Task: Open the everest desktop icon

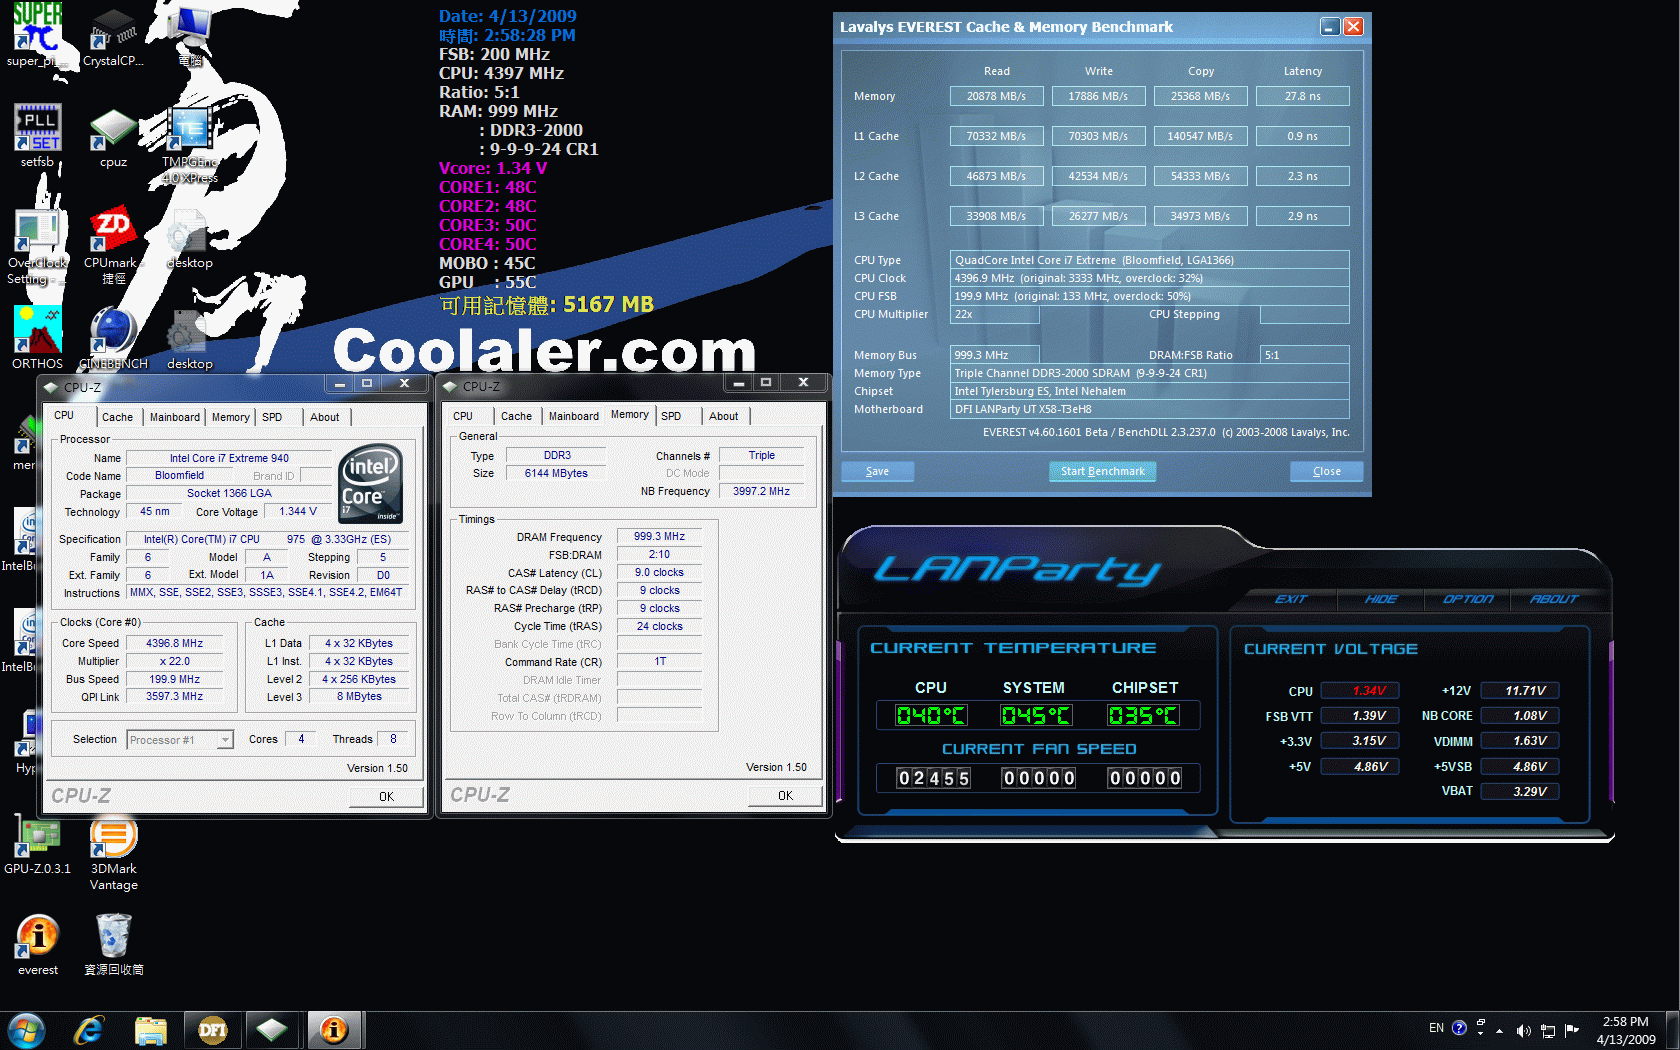Action: [38, 944]
